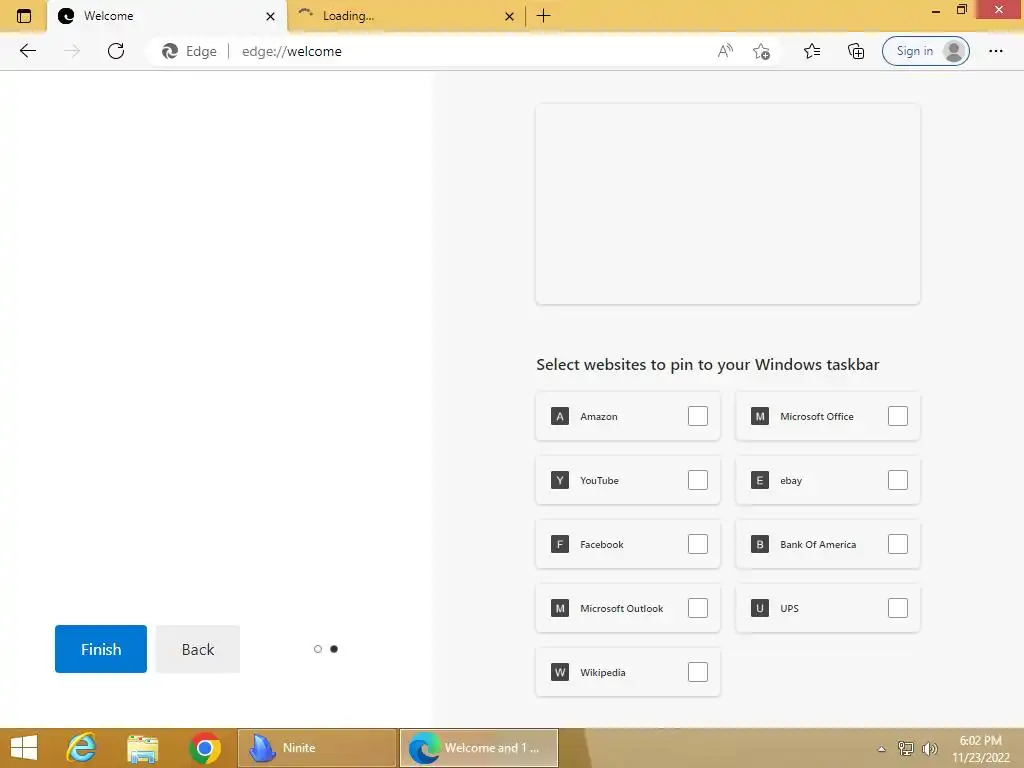1024x768 pixels.
Task: Open the tab actions menu icon
Action: tap(24, 16)
